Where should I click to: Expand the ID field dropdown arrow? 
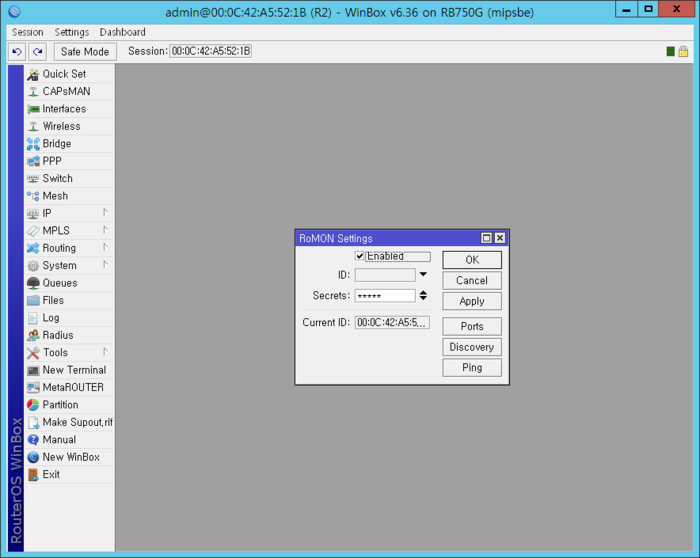pyautogui.click(x=423, y=275)
